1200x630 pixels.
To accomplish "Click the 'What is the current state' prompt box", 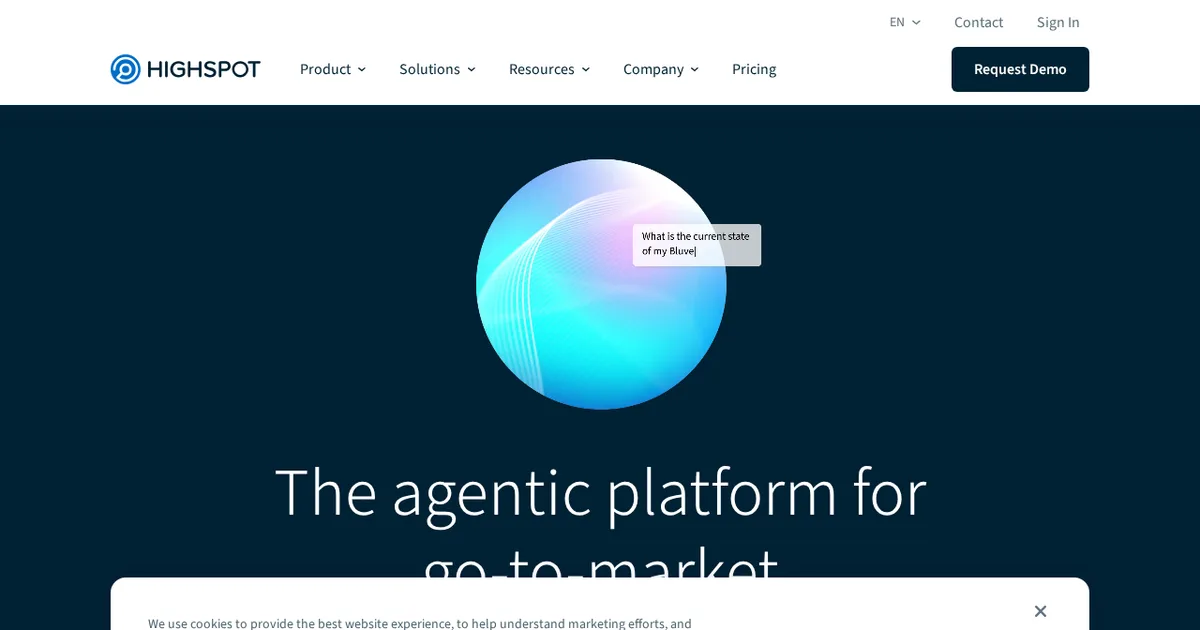I will (697, 245).
